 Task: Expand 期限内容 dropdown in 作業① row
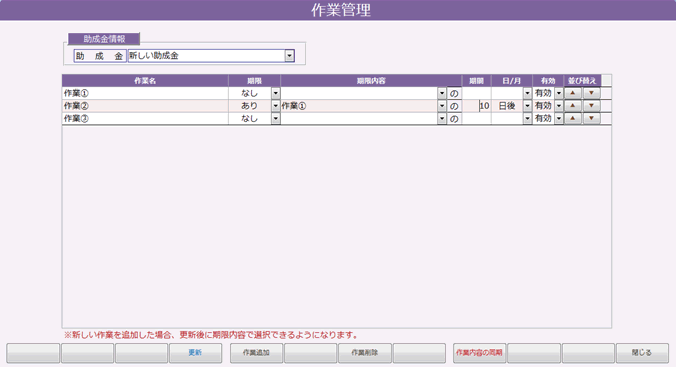[441, 93]
